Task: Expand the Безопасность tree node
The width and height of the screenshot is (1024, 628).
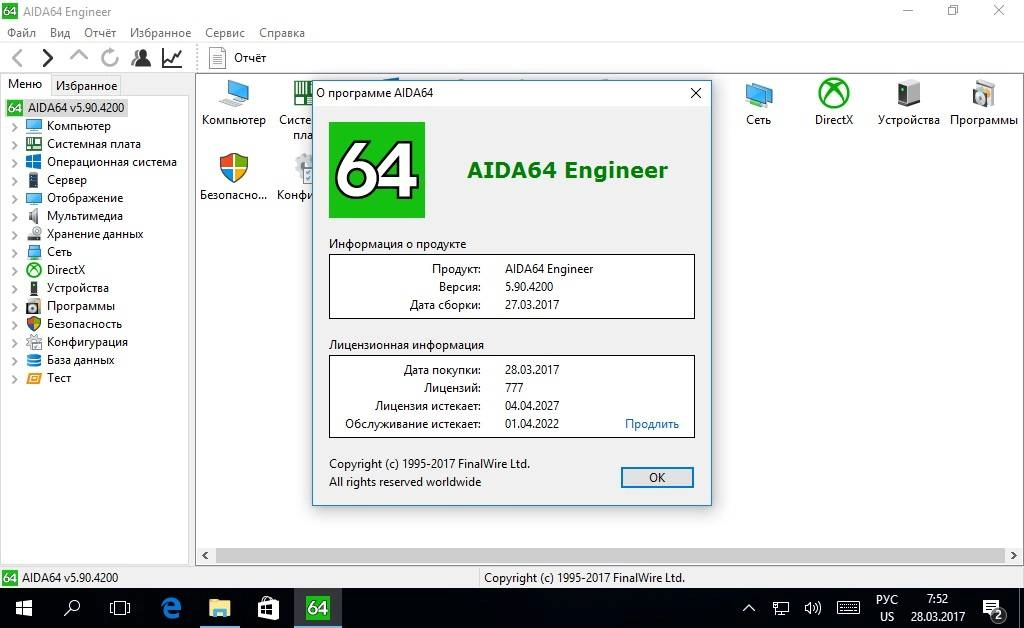Action: pyautogui.click(x=14, y=324)
